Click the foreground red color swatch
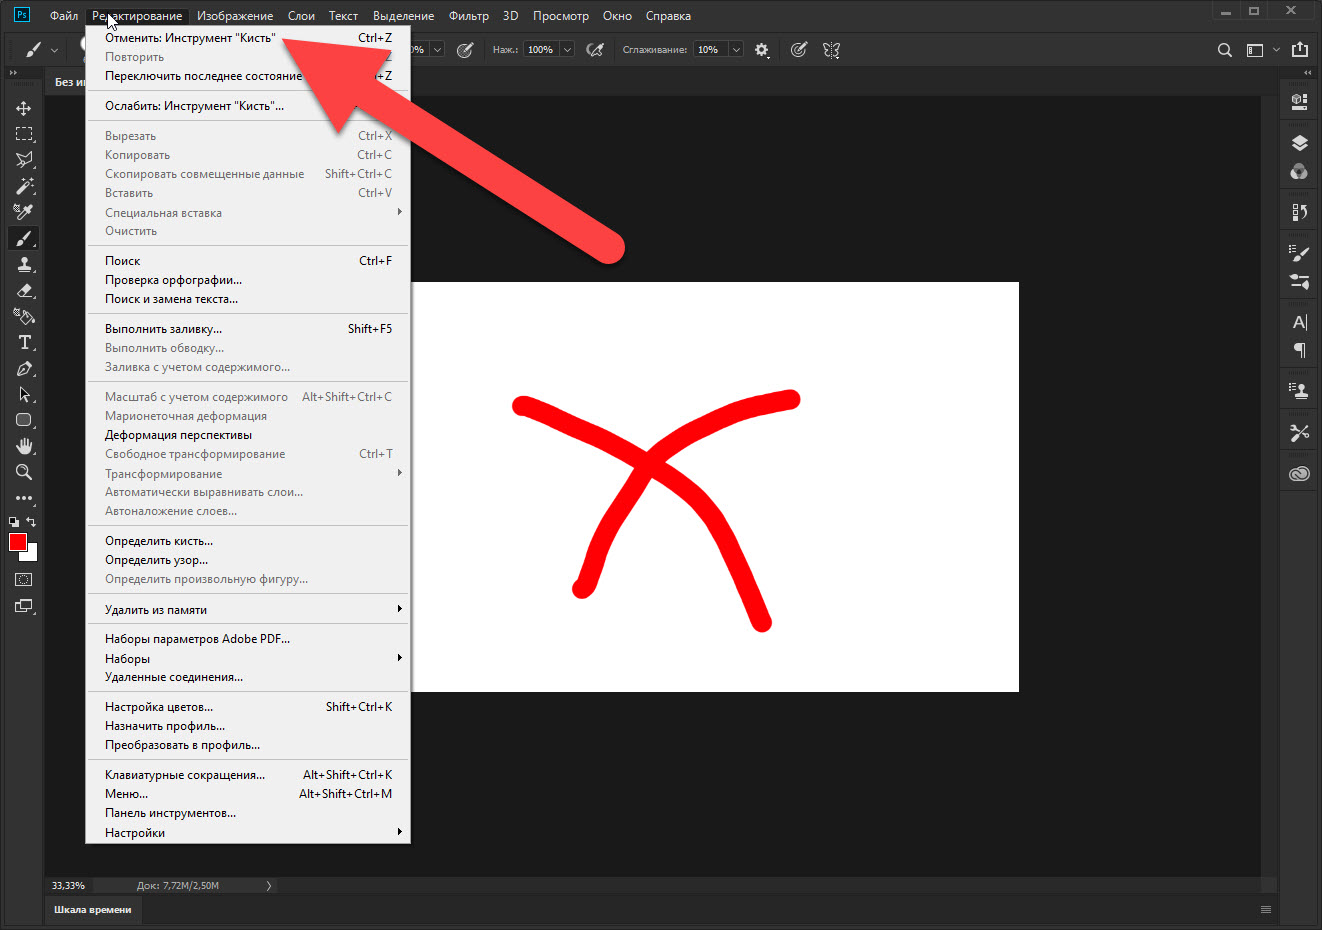Screen dimensions: 1322x930 pos(17,542)
